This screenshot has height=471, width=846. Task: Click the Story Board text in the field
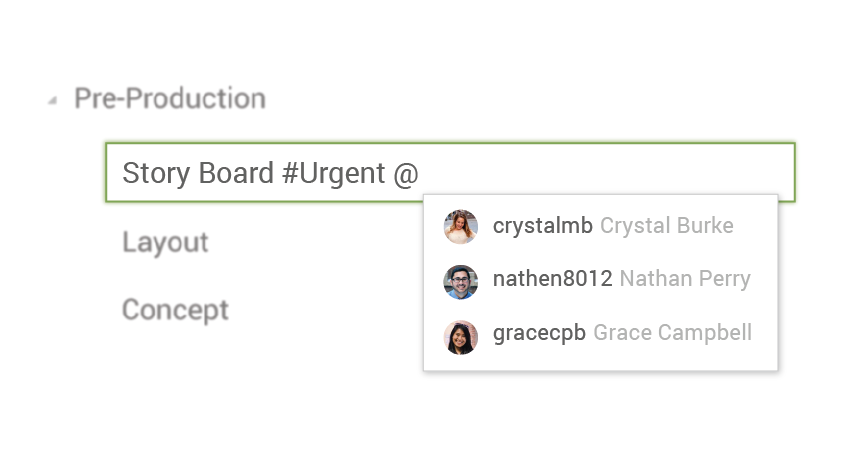(x=198, y=173)
